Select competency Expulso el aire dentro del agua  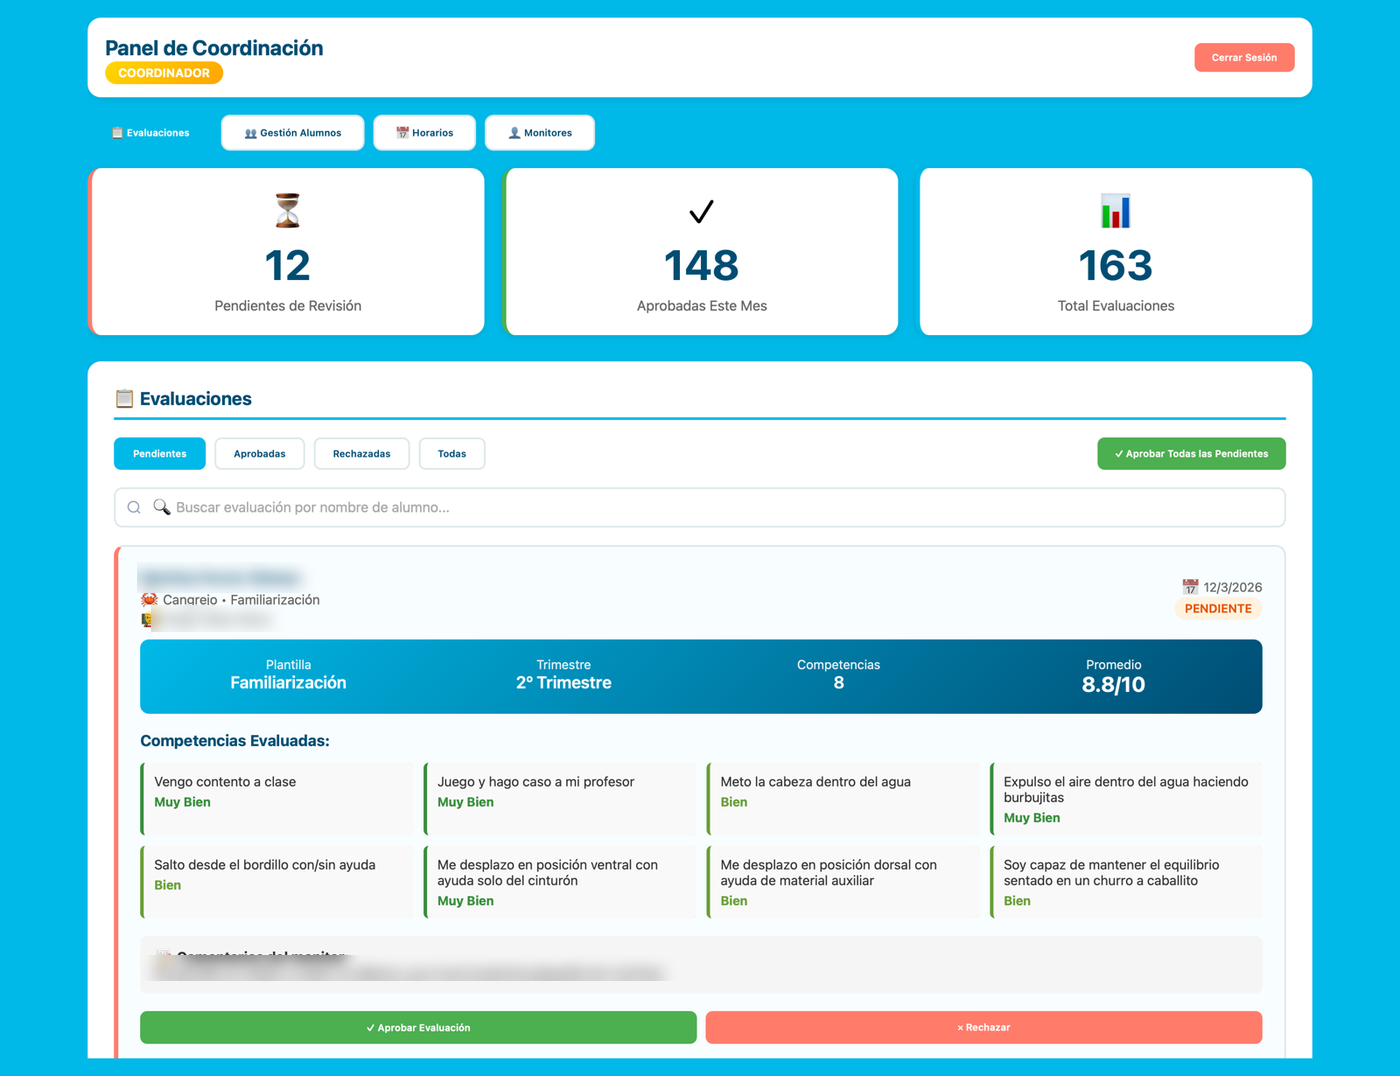pyautogui.click(x=1126, y=798)
